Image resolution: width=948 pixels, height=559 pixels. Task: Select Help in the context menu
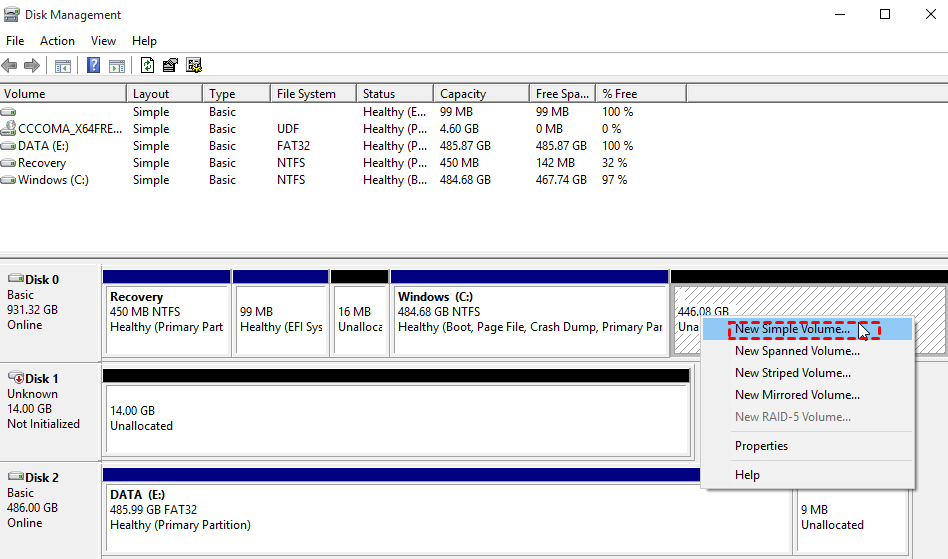tap(807, 475)
